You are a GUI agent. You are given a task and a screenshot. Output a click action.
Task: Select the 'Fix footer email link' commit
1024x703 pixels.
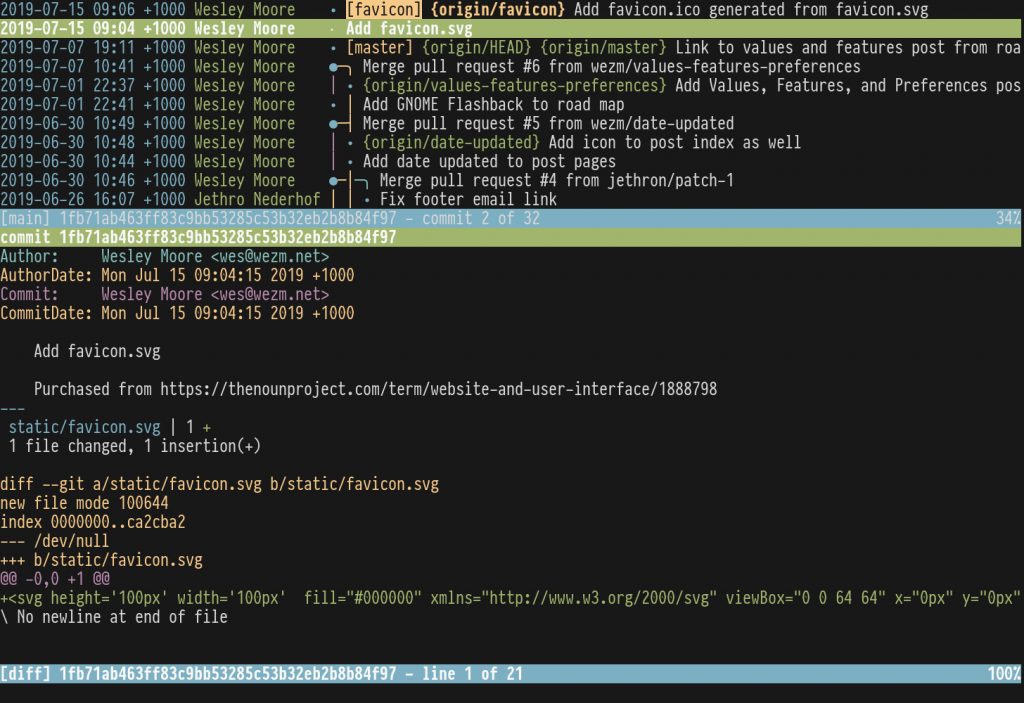click(468, 199)
